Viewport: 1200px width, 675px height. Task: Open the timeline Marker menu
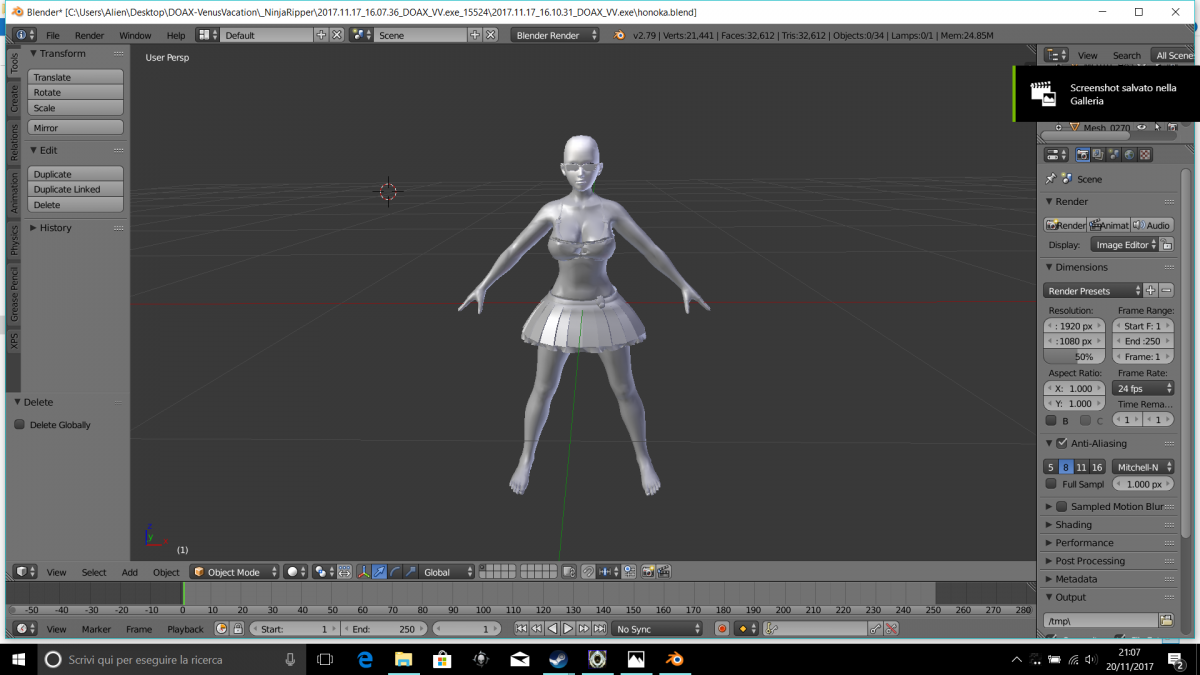tap(96, 629)
